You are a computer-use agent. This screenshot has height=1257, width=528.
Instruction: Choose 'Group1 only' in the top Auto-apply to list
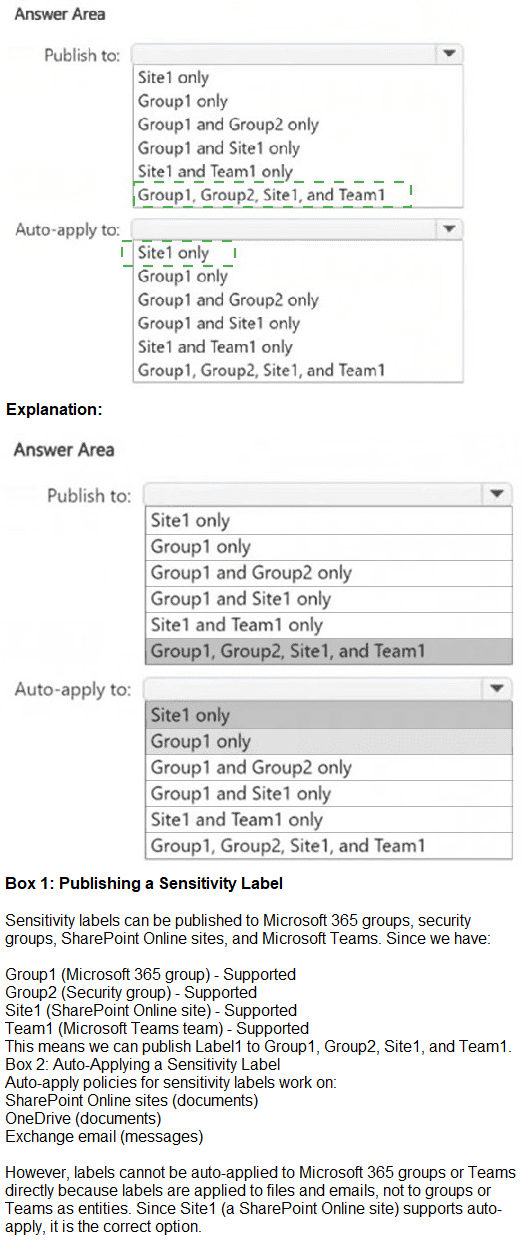(x=183, y=276)
